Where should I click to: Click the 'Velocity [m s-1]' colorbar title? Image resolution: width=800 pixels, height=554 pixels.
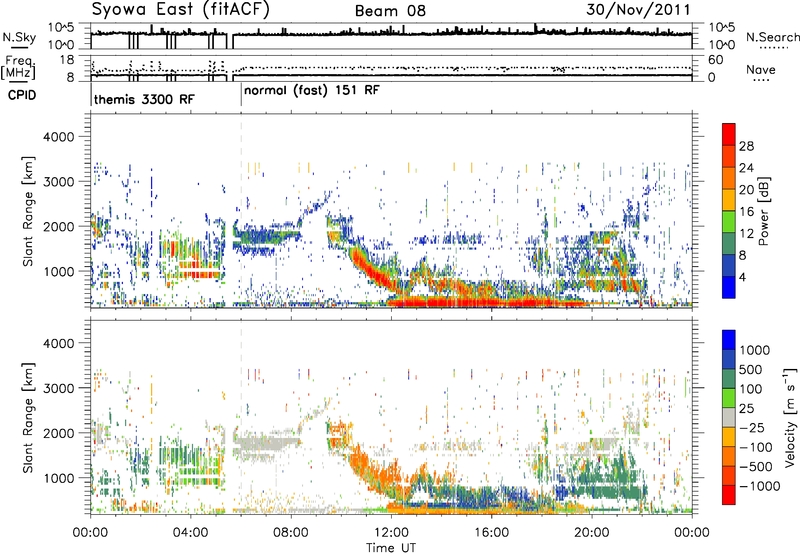pos(790,417)
